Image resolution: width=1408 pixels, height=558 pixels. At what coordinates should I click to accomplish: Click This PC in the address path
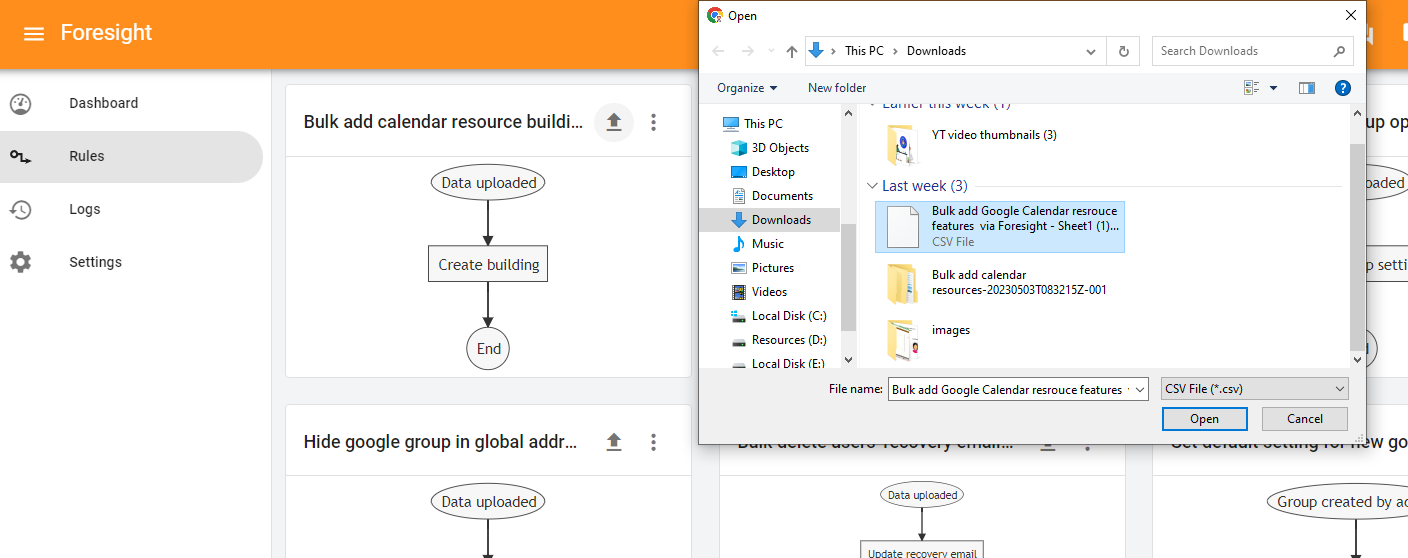[x=864, y=51]
